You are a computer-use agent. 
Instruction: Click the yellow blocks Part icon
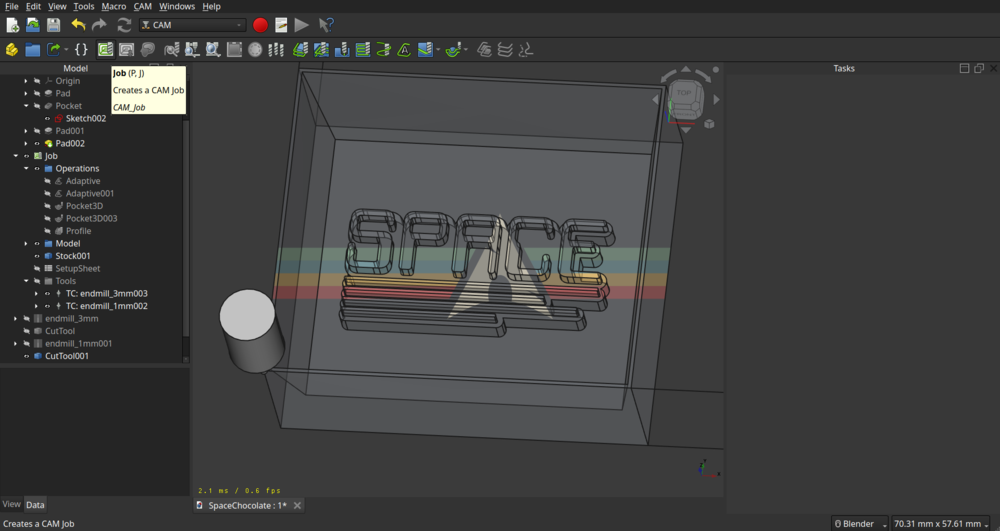pos(11,50)
